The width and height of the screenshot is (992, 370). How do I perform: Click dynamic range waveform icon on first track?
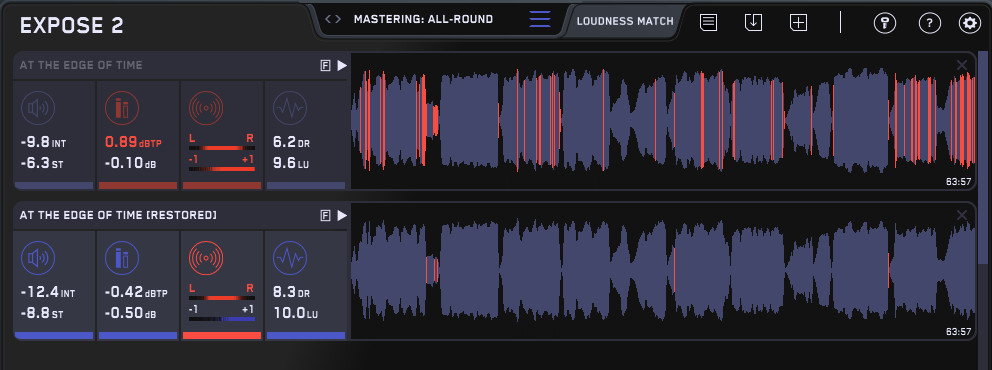(x=290, y=108)
